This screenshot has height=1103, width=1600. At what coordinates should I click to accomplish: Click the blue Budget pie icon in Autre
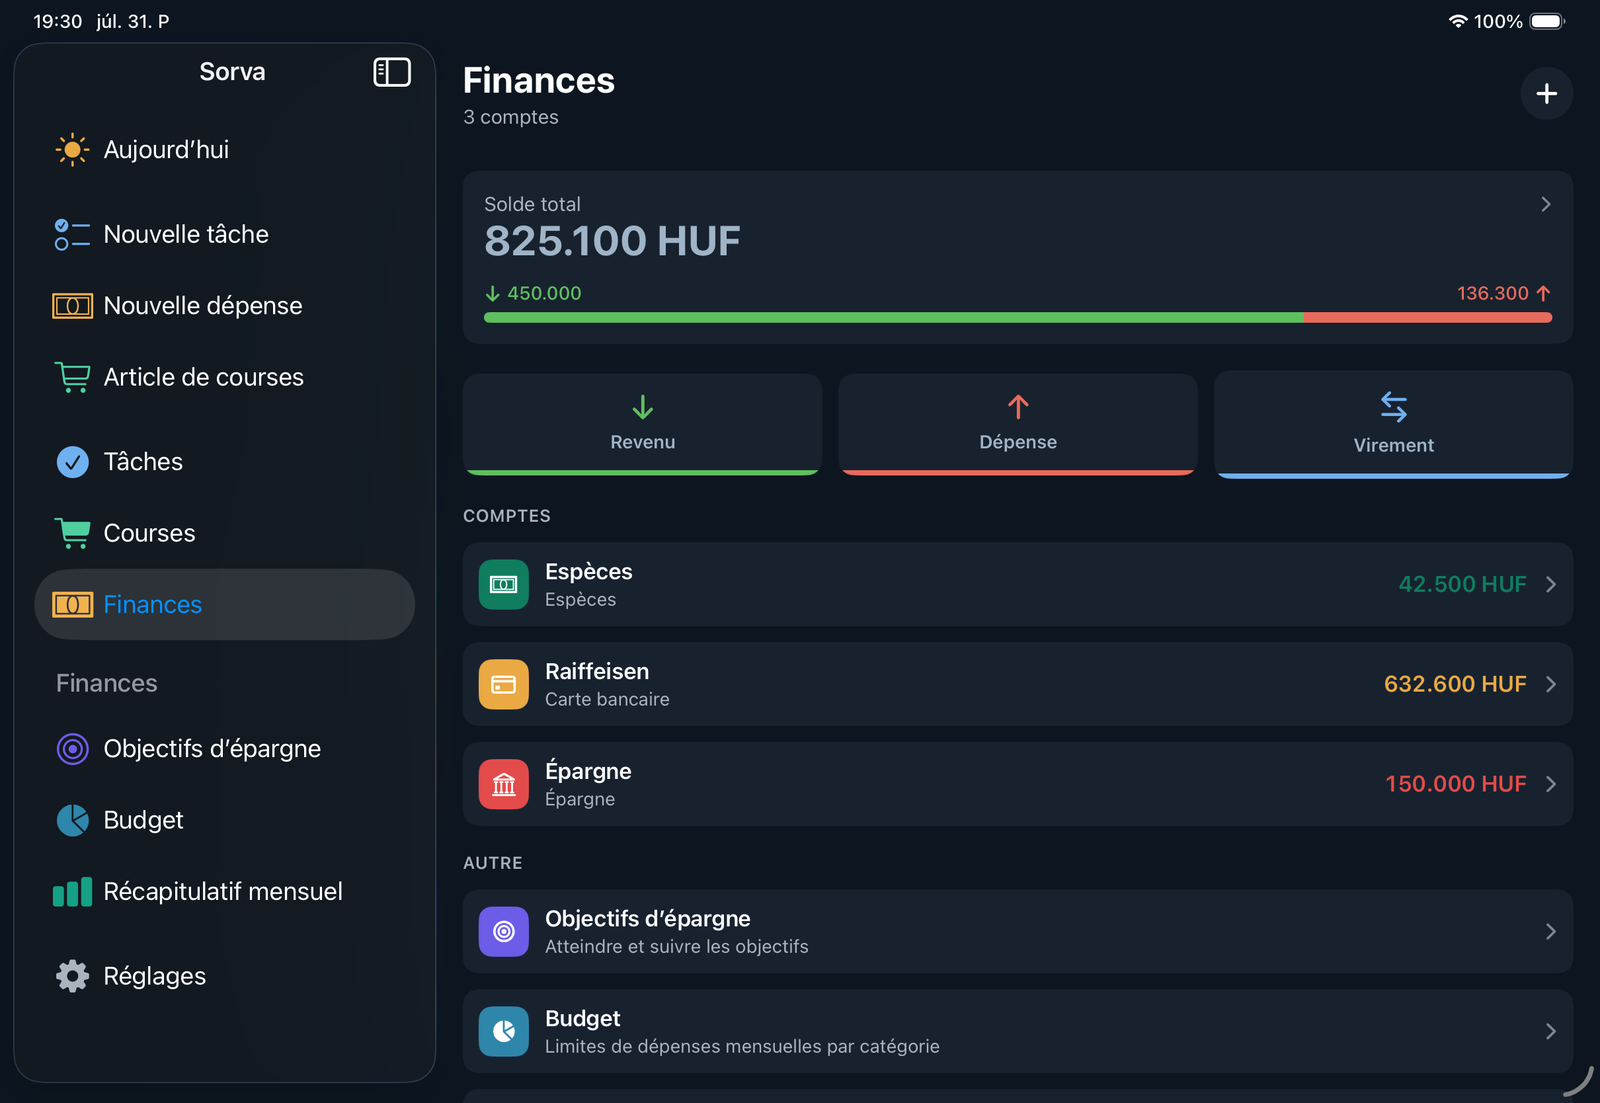pyautogui.click(x=504, y=1032)
